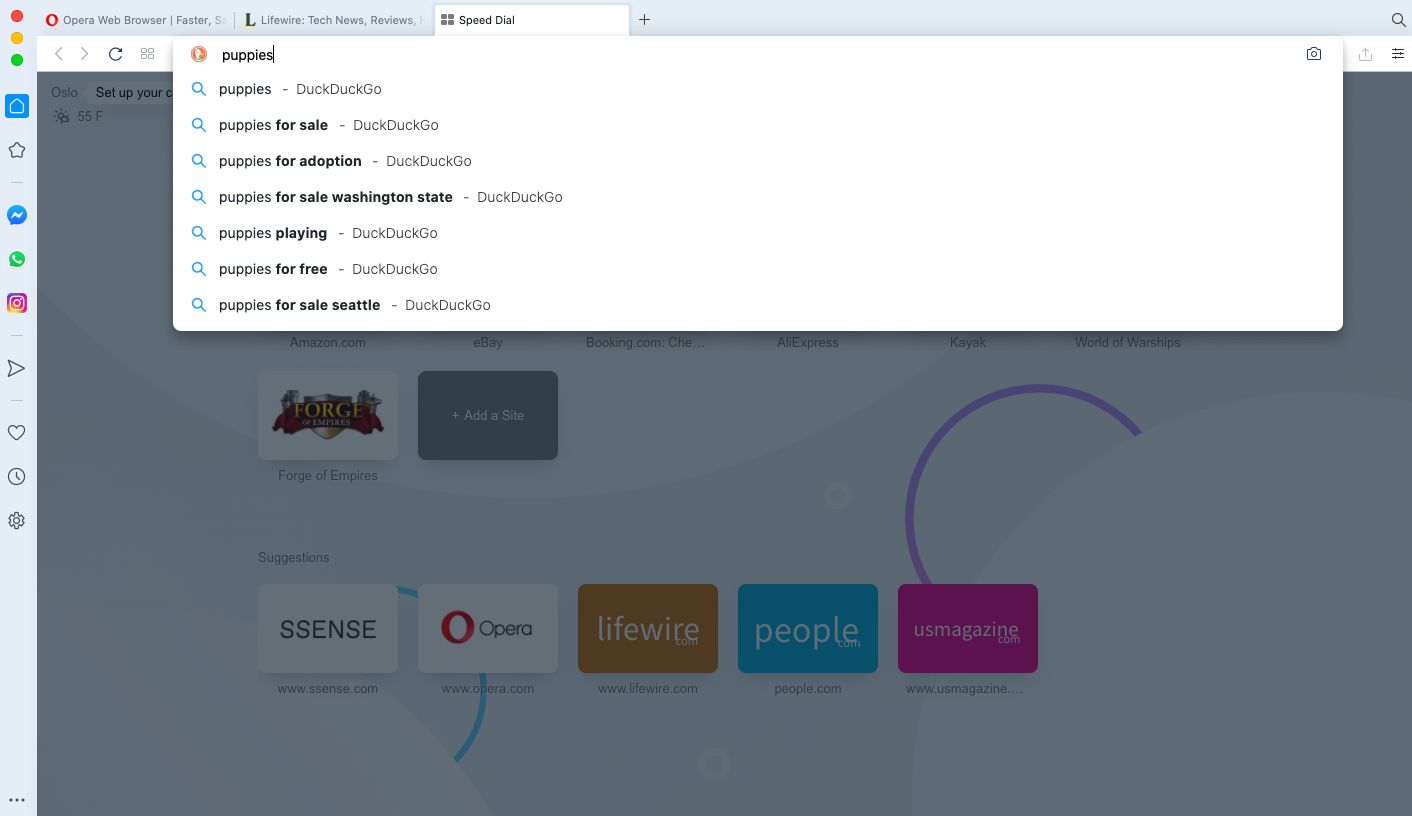Screen dimensions: 1412x816
Task: Open Facebook Messenger in the sidebar
Action: click(17, 215)
